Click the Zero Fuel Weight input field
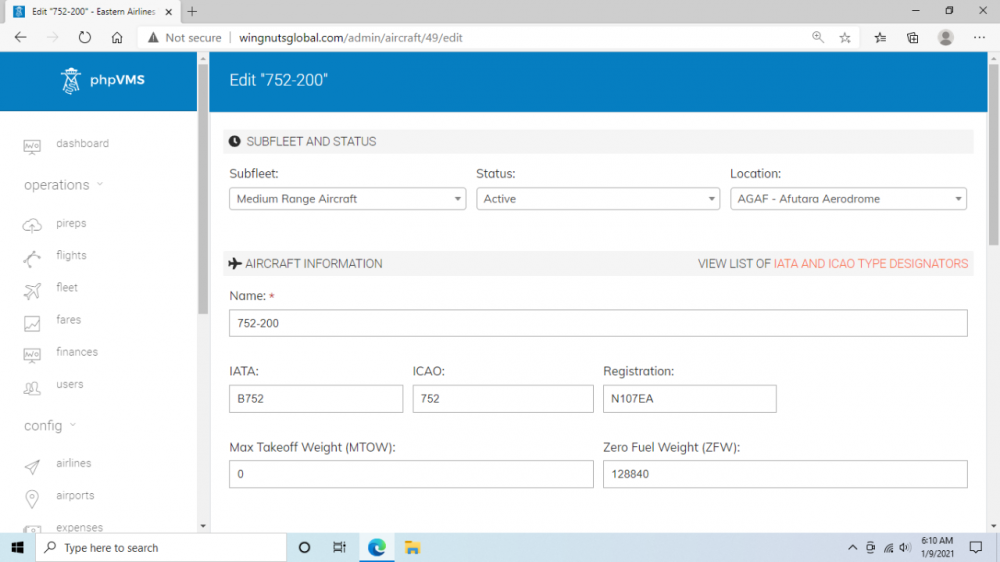This screenshot has height=562, width=1000. coord(784,474)
